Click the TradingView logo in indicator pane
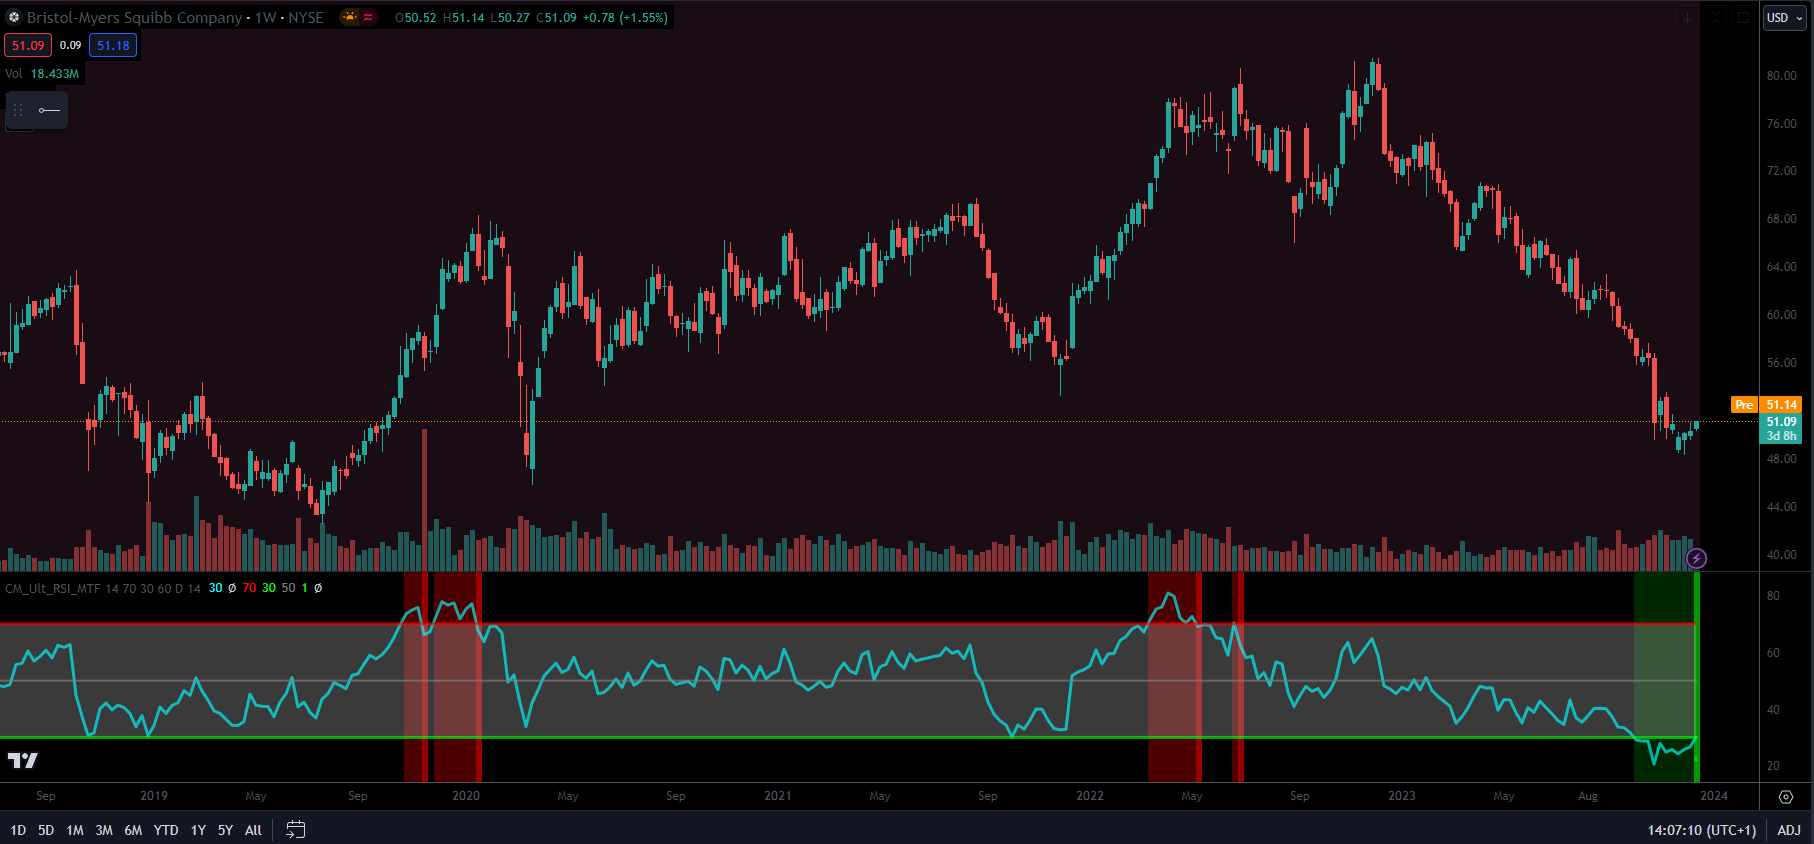The width and height of the screenshot is (1814, 844). [22, 761]
